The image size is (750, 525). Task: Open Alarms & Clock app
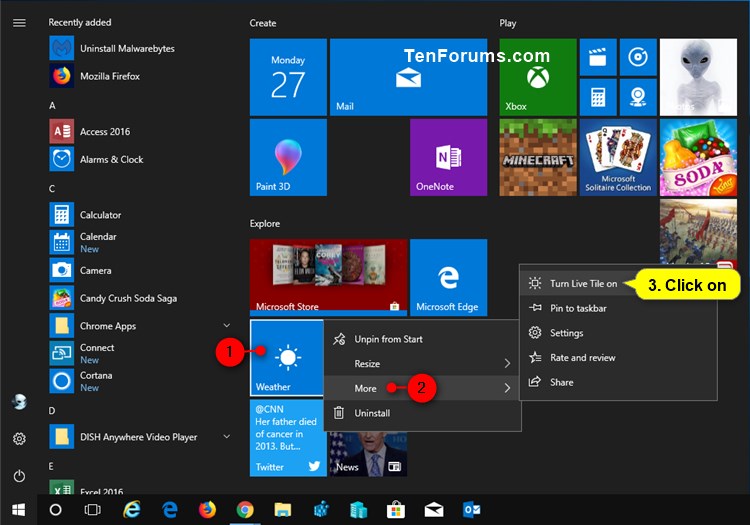(140, 159)
